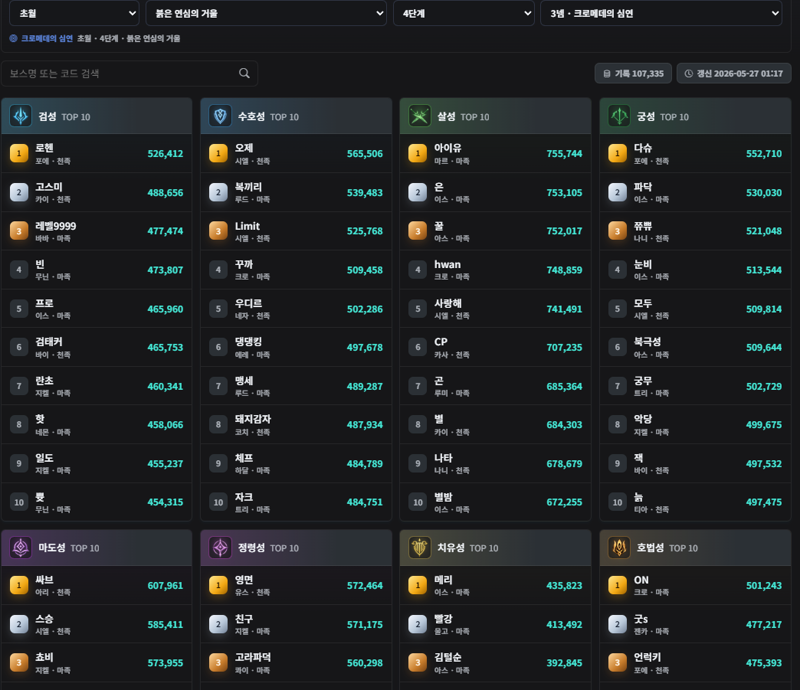Click the player name 김털순
The image size is (800, 690).
pos(447,657)
